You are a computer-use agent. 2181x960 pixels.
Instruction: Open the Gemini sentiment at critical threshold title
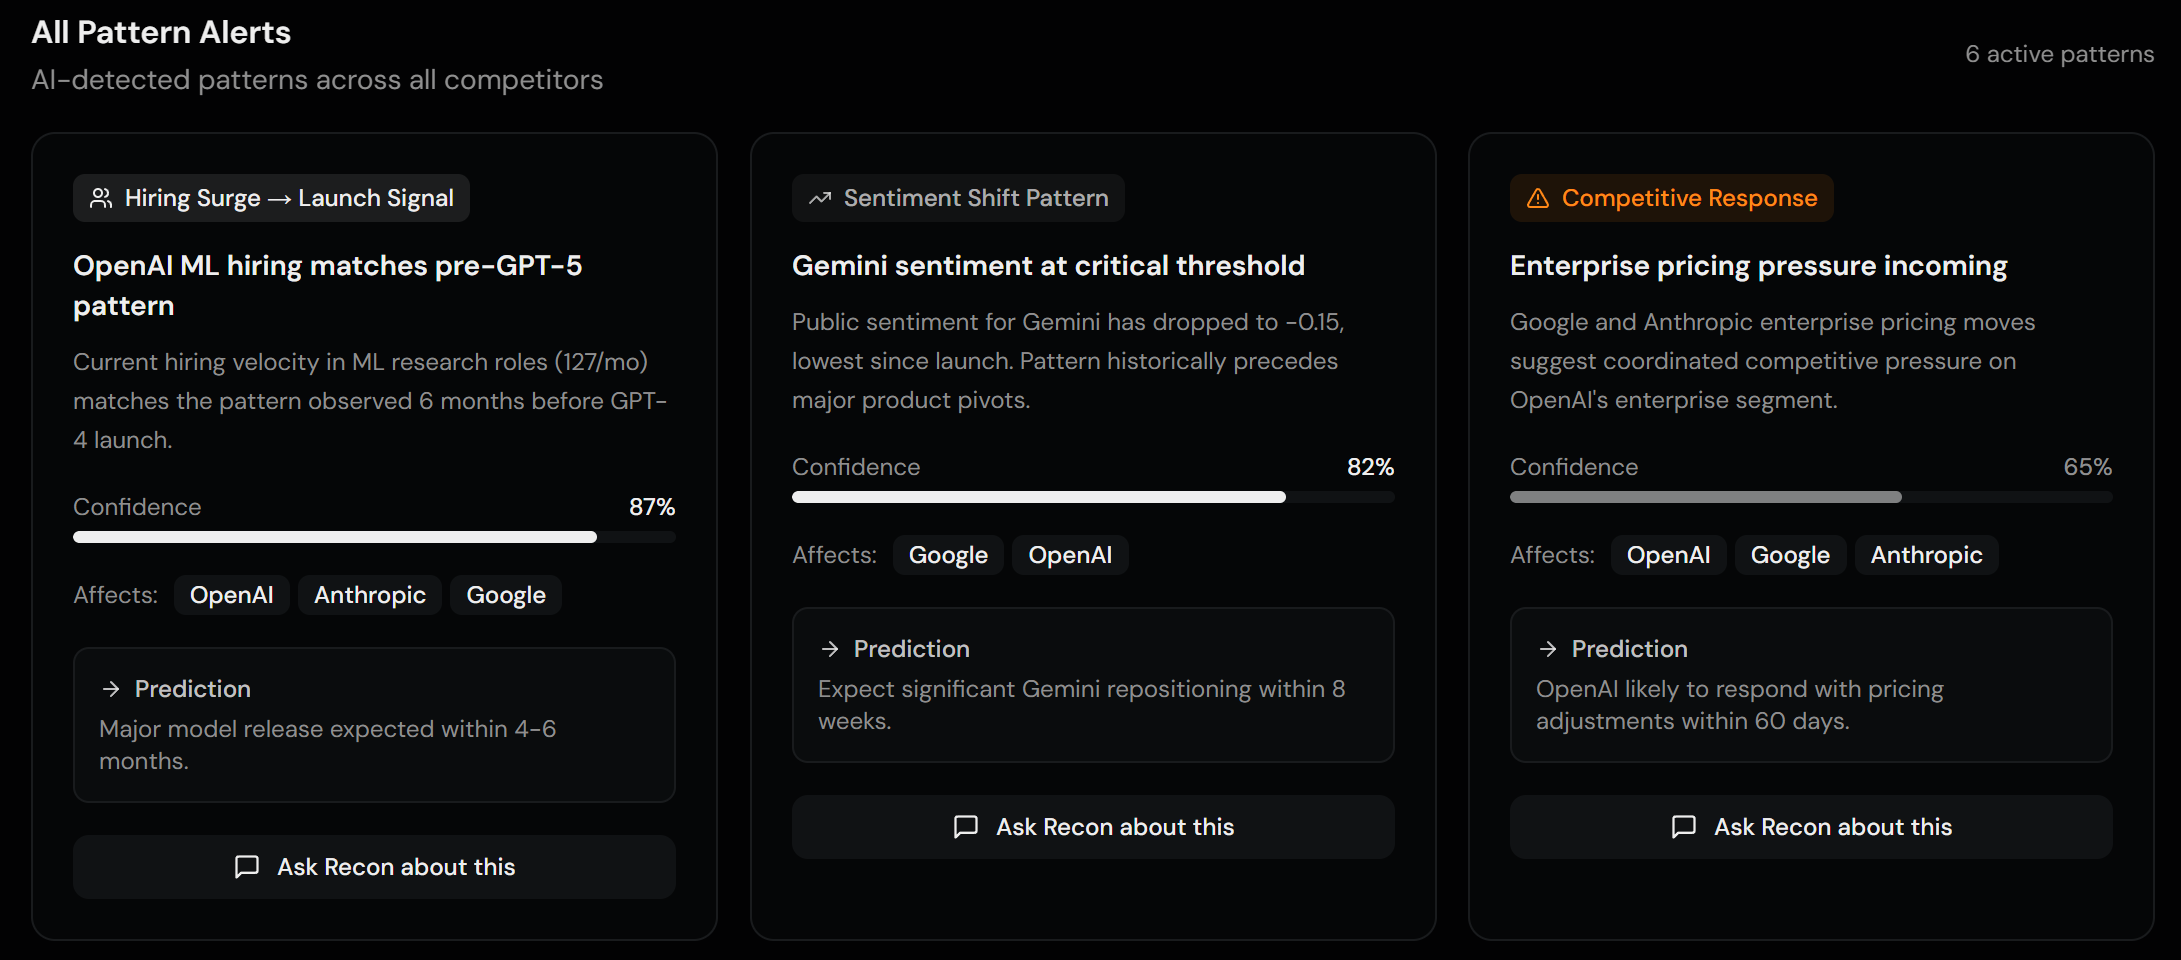click(x=1048, y=265)
